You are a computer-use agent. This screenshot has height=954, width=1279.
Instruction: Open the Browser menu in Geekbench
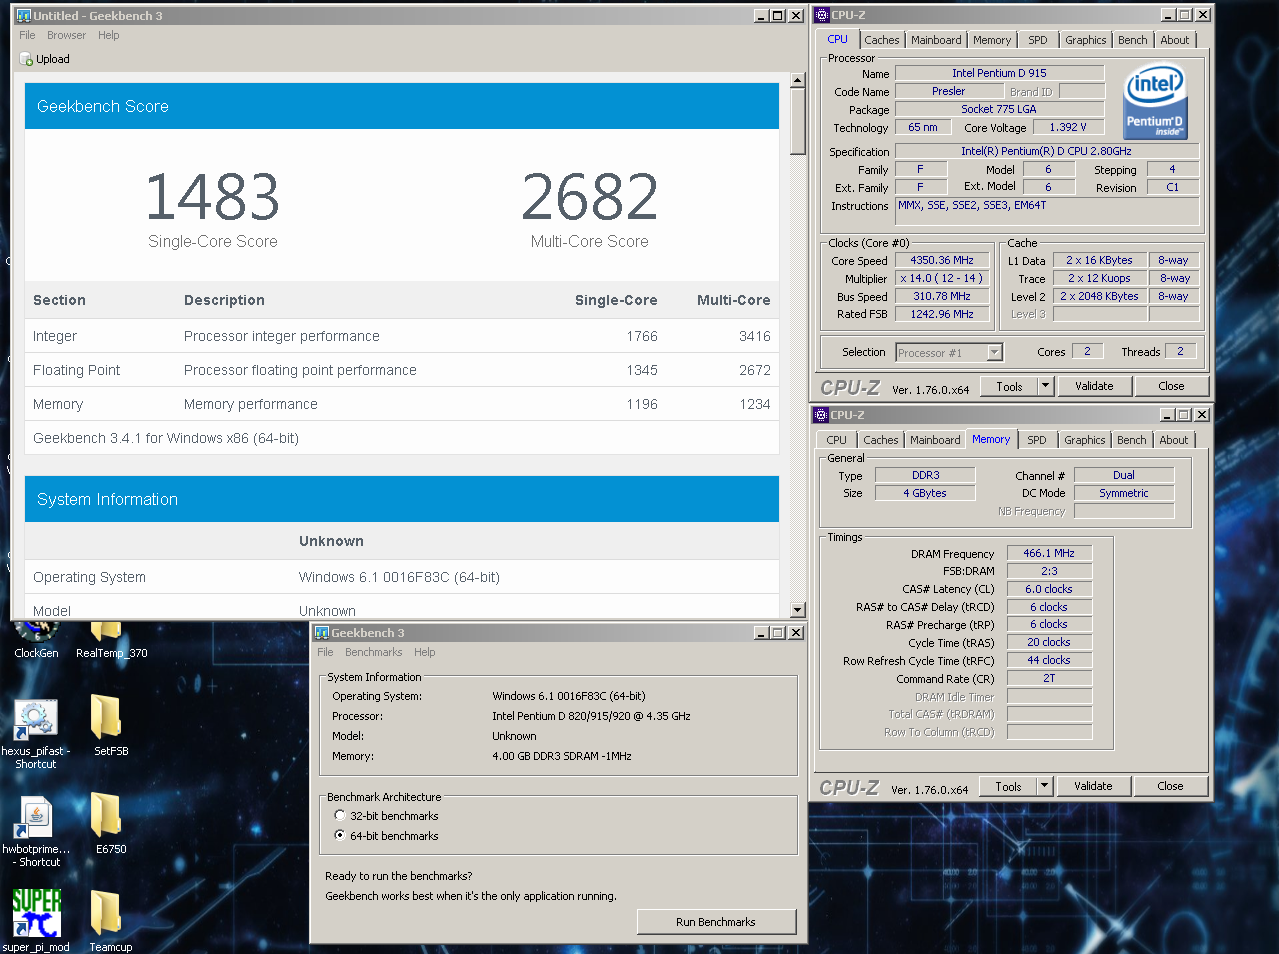click(x=66, y=36)
